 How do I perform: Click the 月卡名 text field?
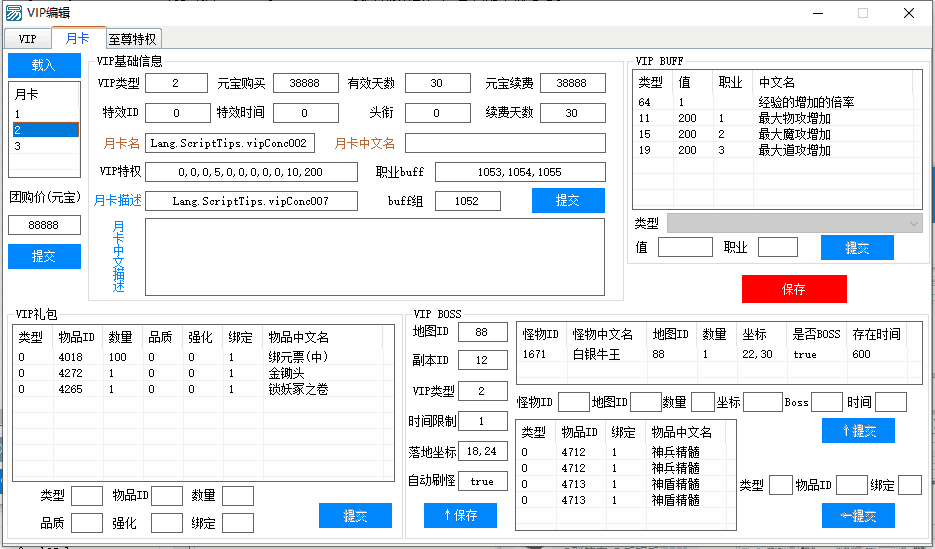(230, 143)
